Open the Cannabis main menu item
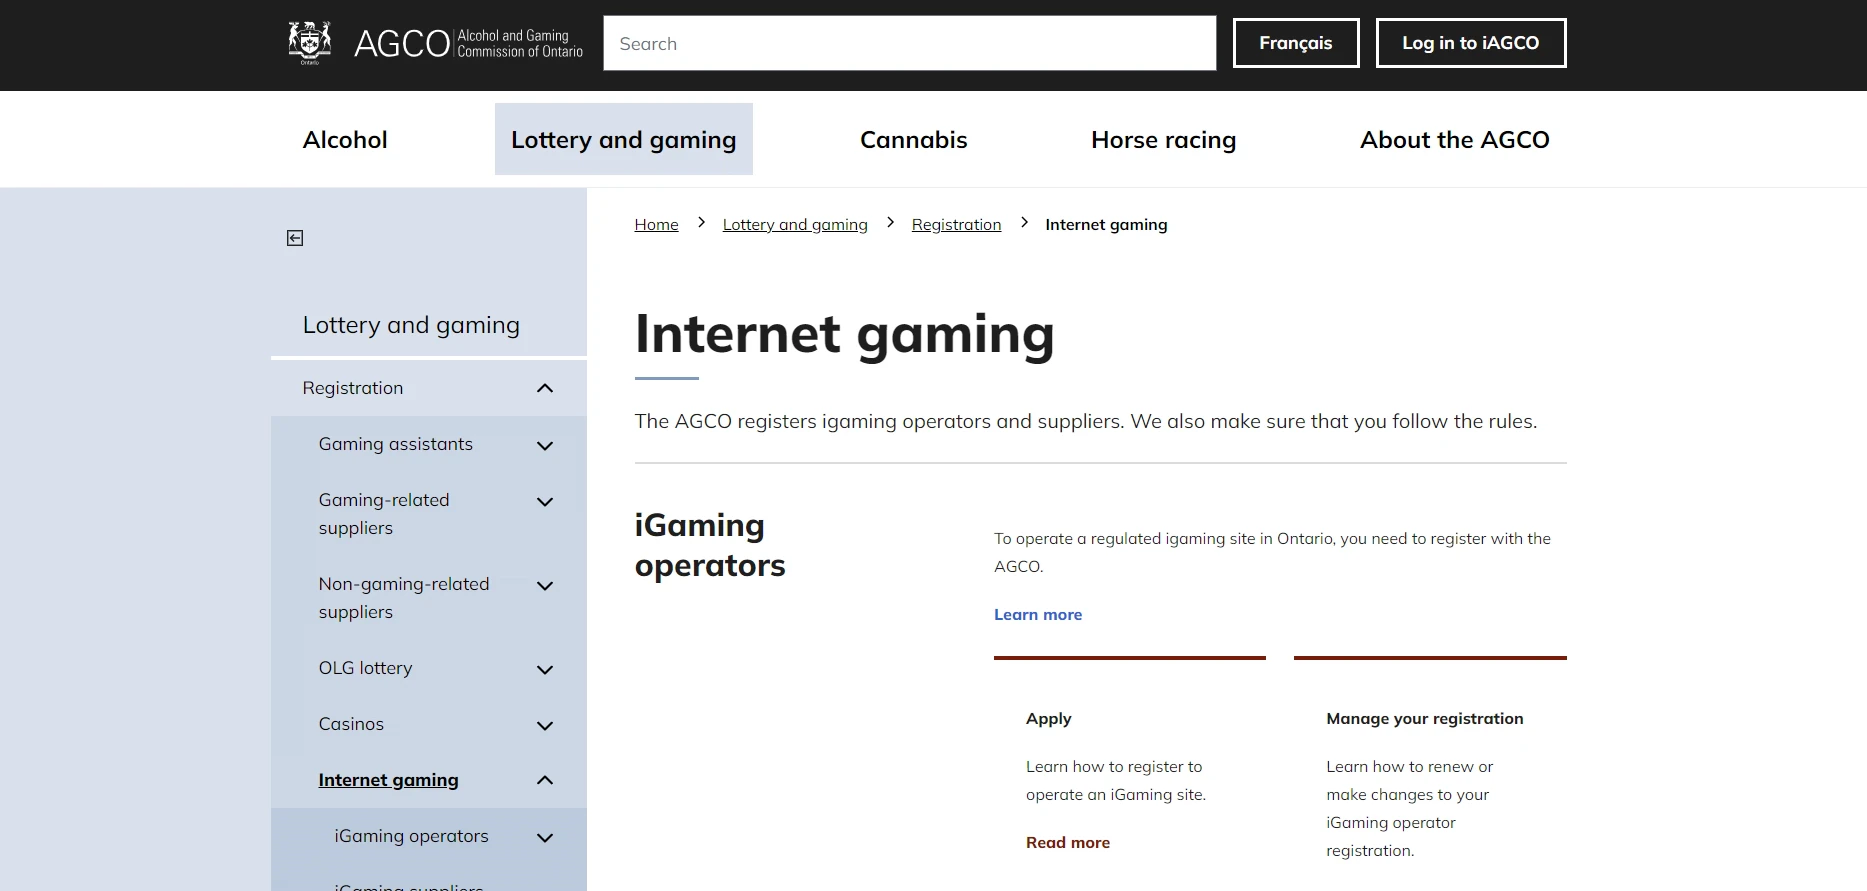The height and width of the screenshot is (891, 1867). (x=913, y=140)
